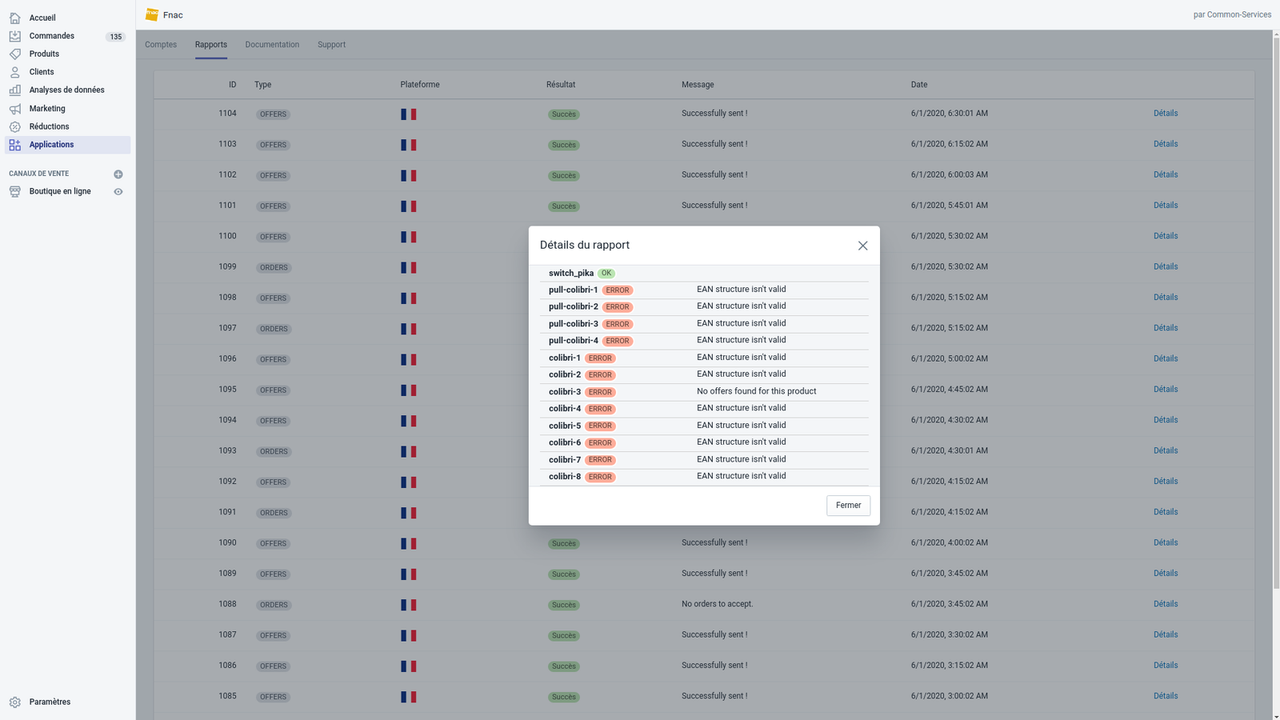Viewport: 1280px width, 720px height.
Task: Open Paramètres in the sidebar
Action: [x=50, y=702]
